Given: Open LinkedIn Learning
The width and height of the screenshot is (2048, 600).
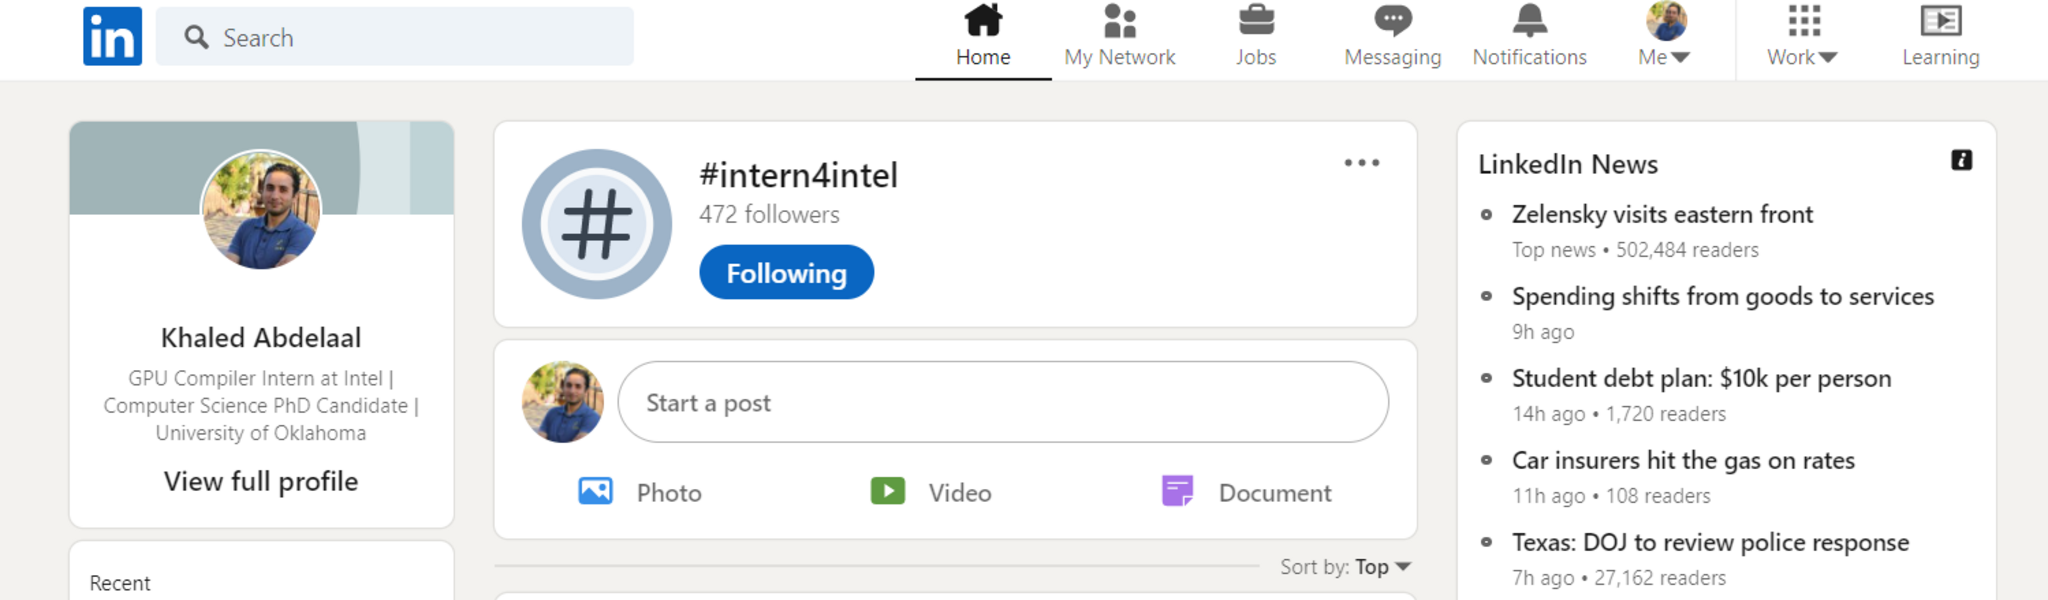Looking at the screenshot, I should (x=1940, y=37).
